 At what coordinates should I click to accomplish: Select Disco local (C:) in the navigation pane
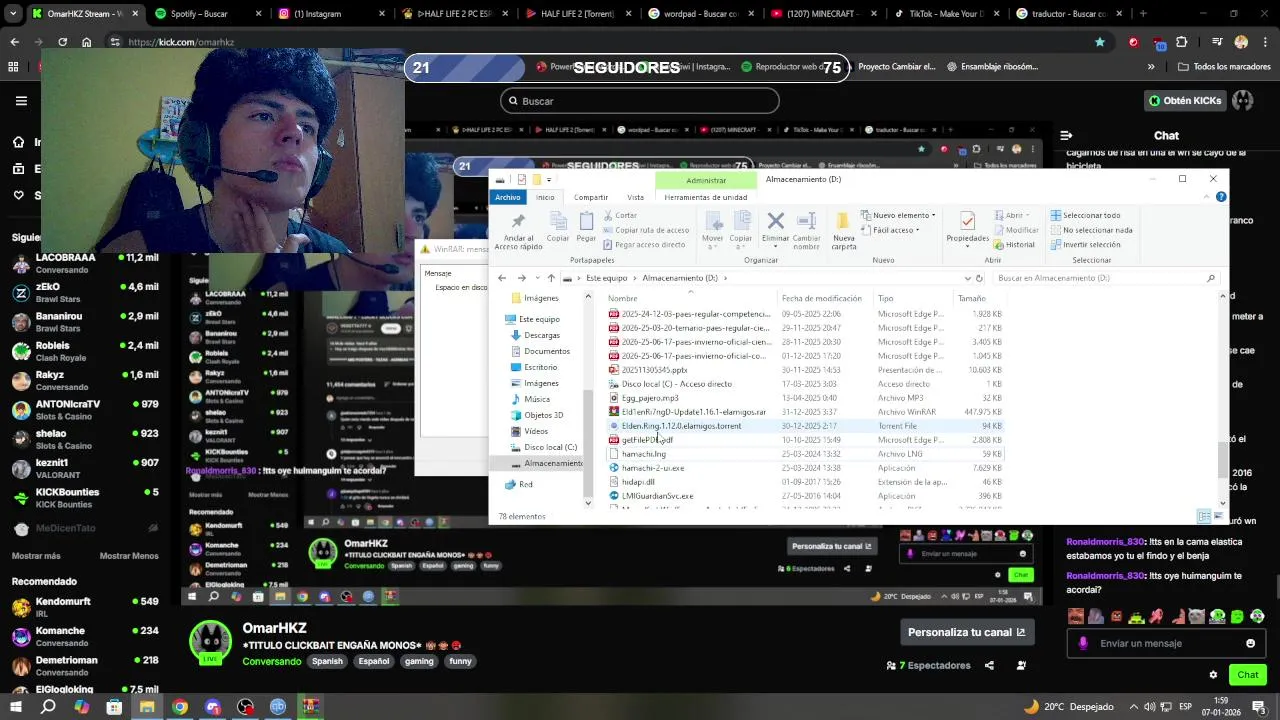click(x=550, y=447)
